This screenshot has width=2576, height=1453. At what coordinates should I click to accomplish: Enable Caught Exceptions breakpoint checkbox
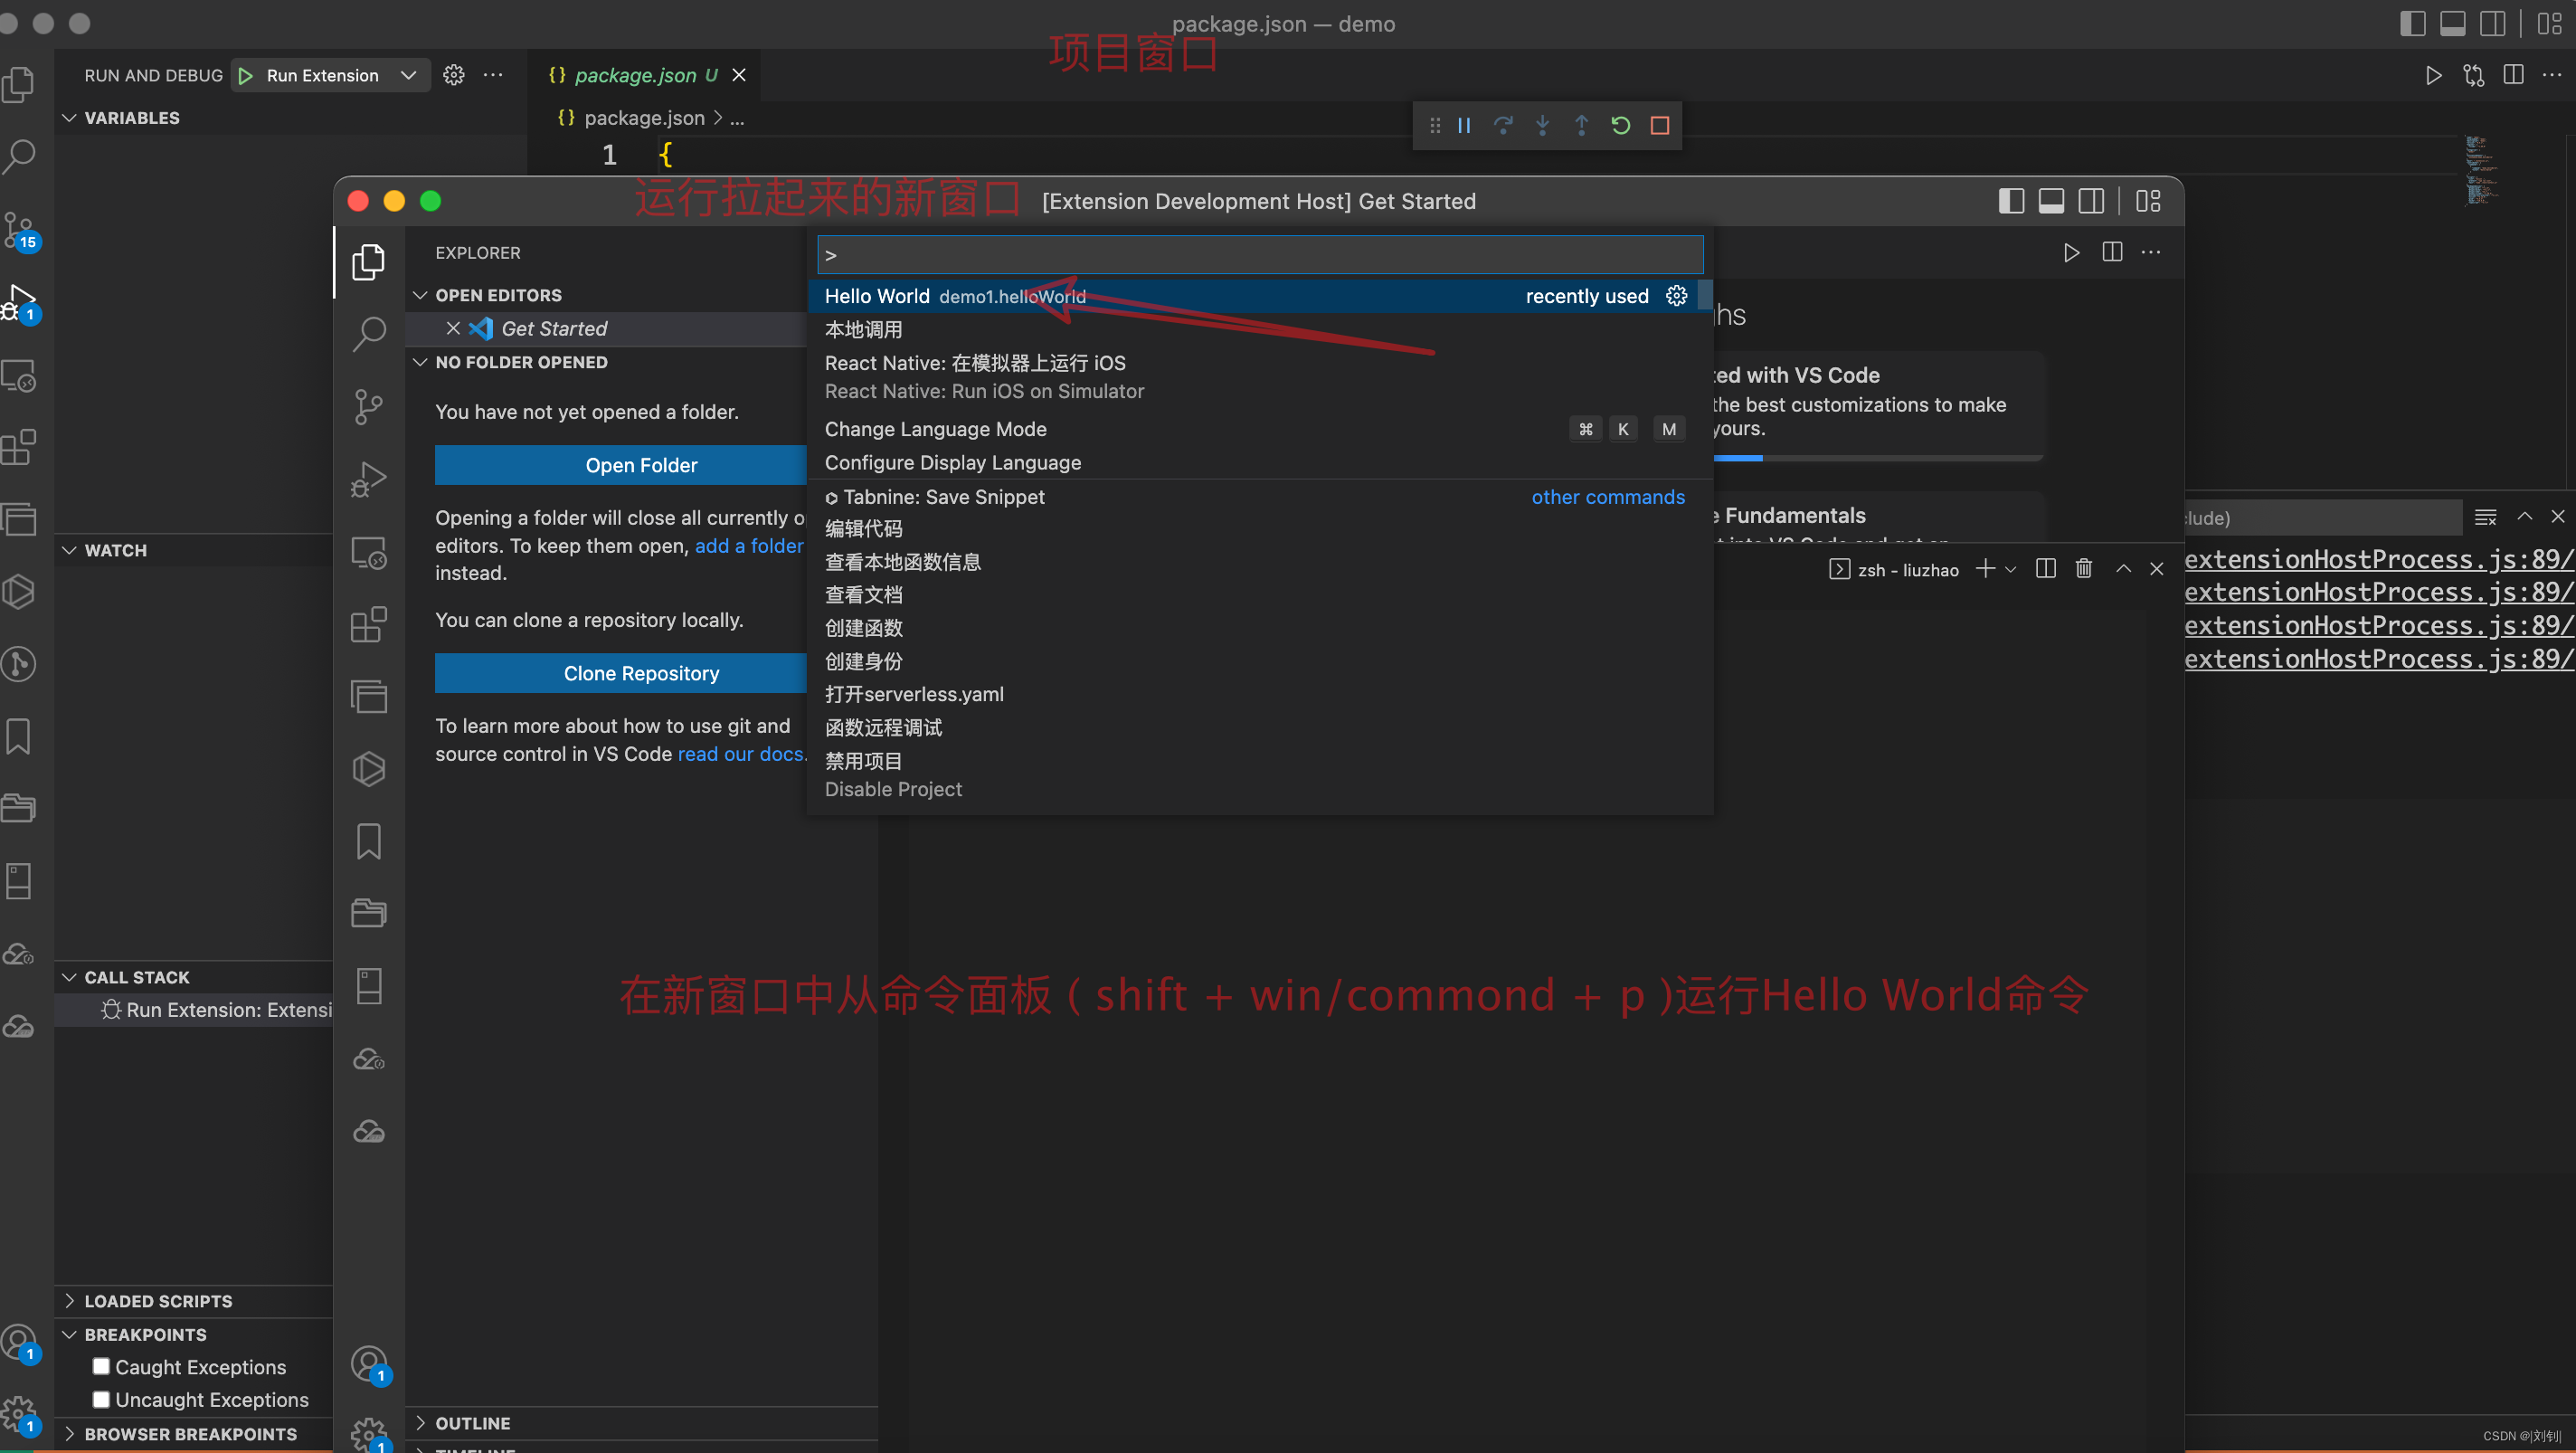tap(101, 1366)
